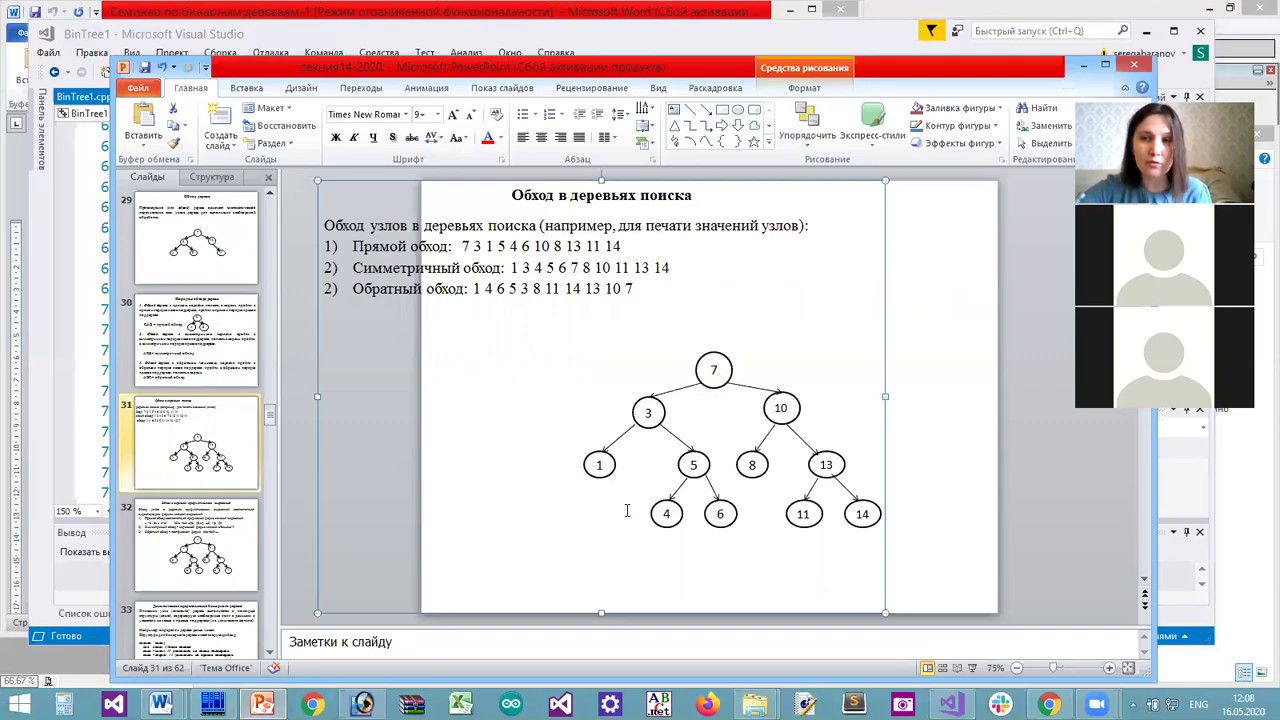The height and width of the screenshot is (720, 1280).
Task: Open Windows Start menu
Action: coord(19,704)
